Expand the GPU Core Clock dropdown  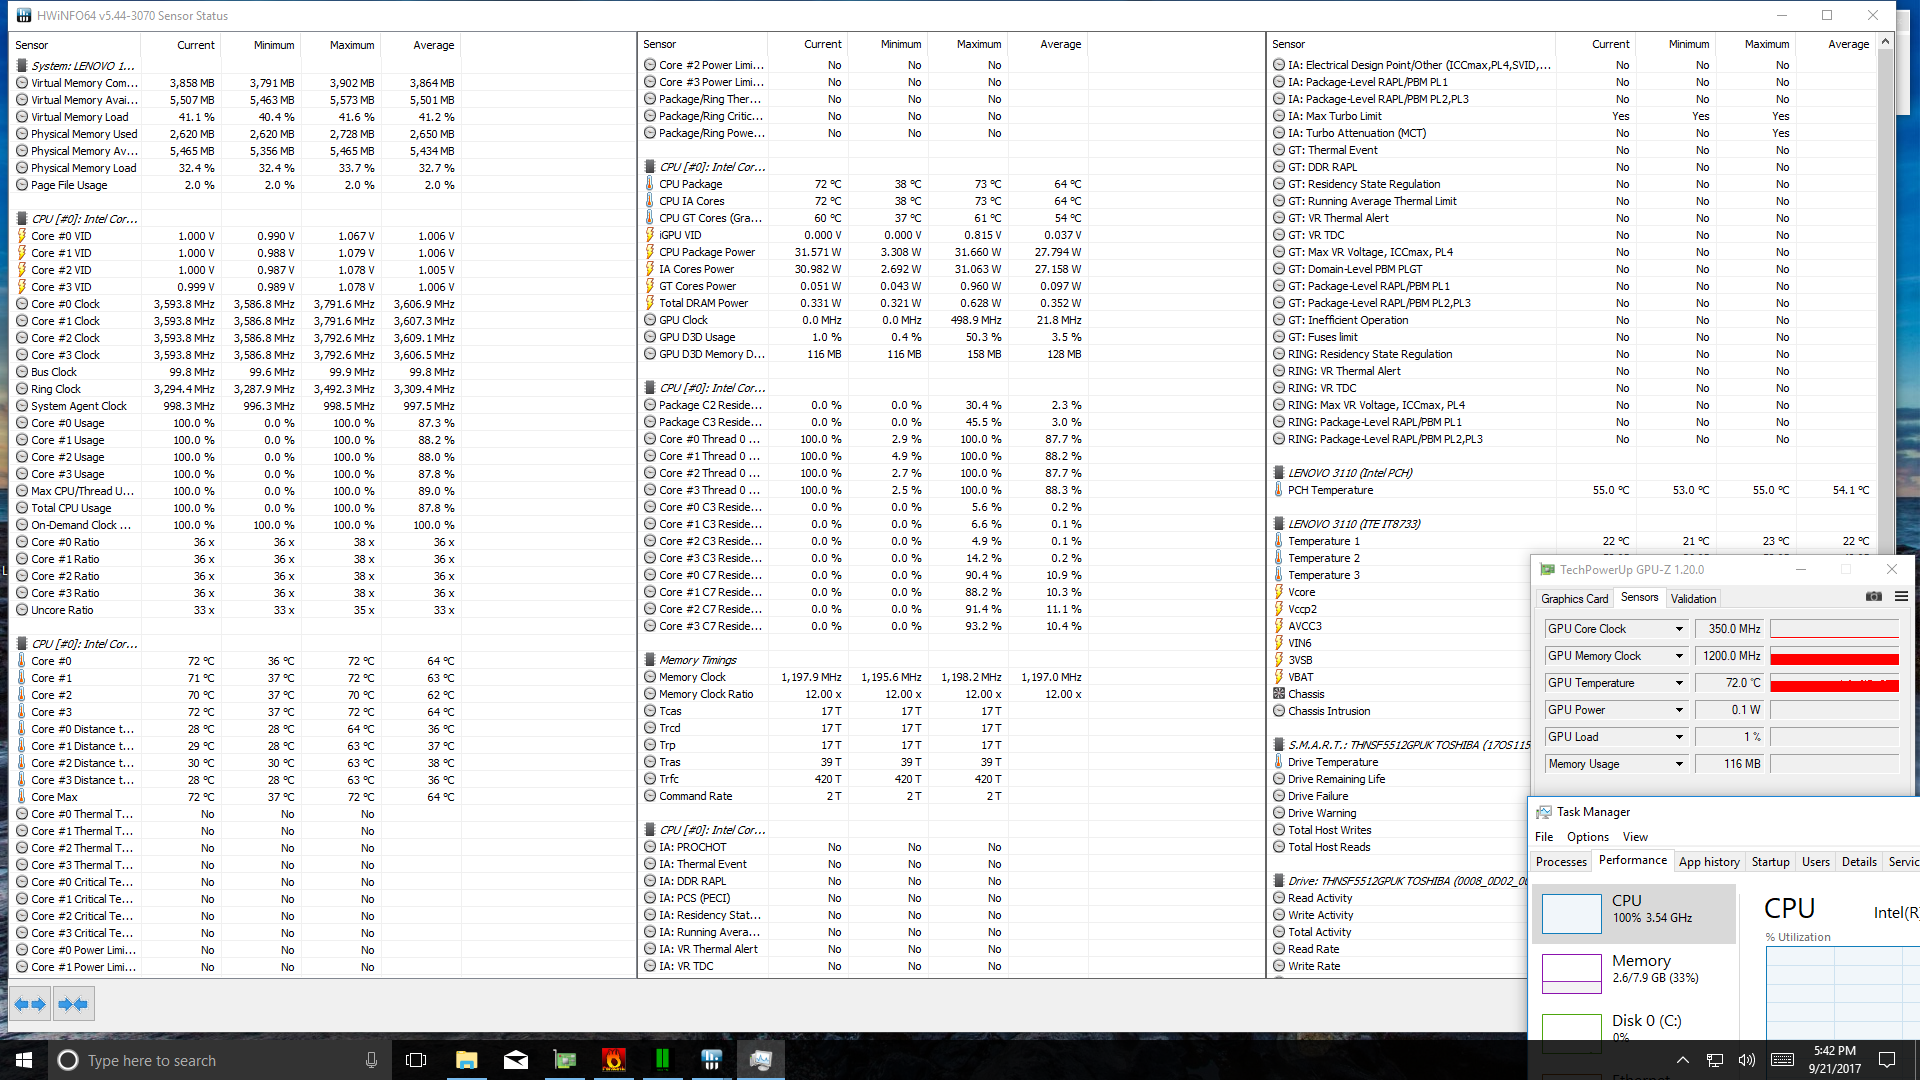[1679, 629]
